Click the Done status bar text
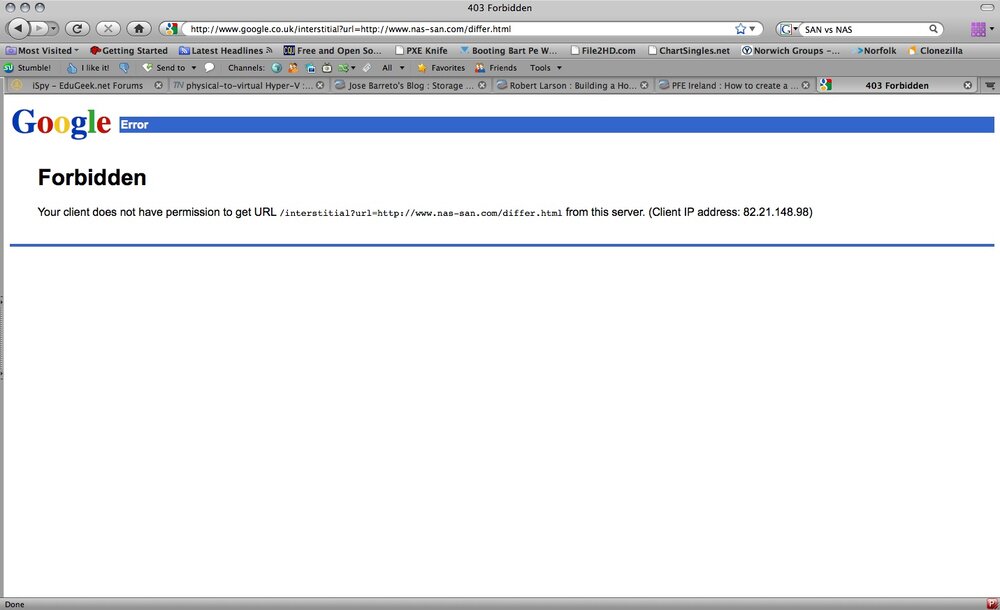 coord(14,604)
